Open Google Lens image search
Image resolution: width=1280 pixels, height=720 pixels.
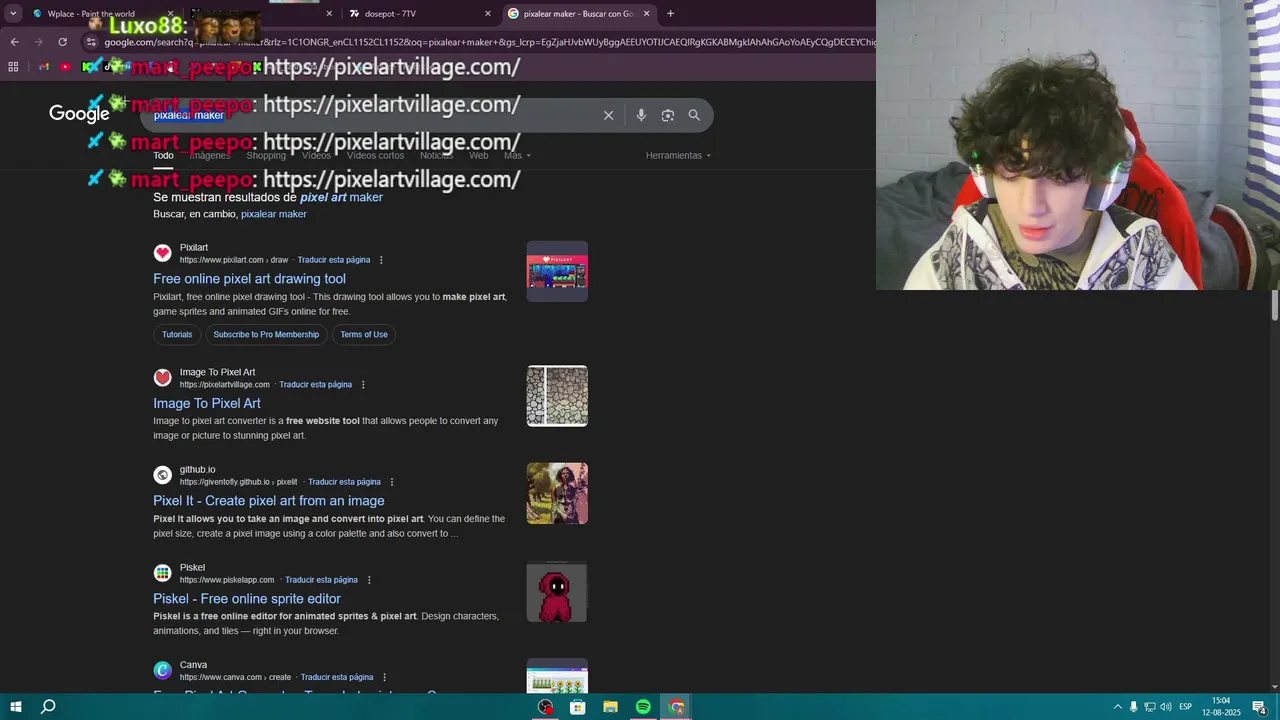point(668,115)
